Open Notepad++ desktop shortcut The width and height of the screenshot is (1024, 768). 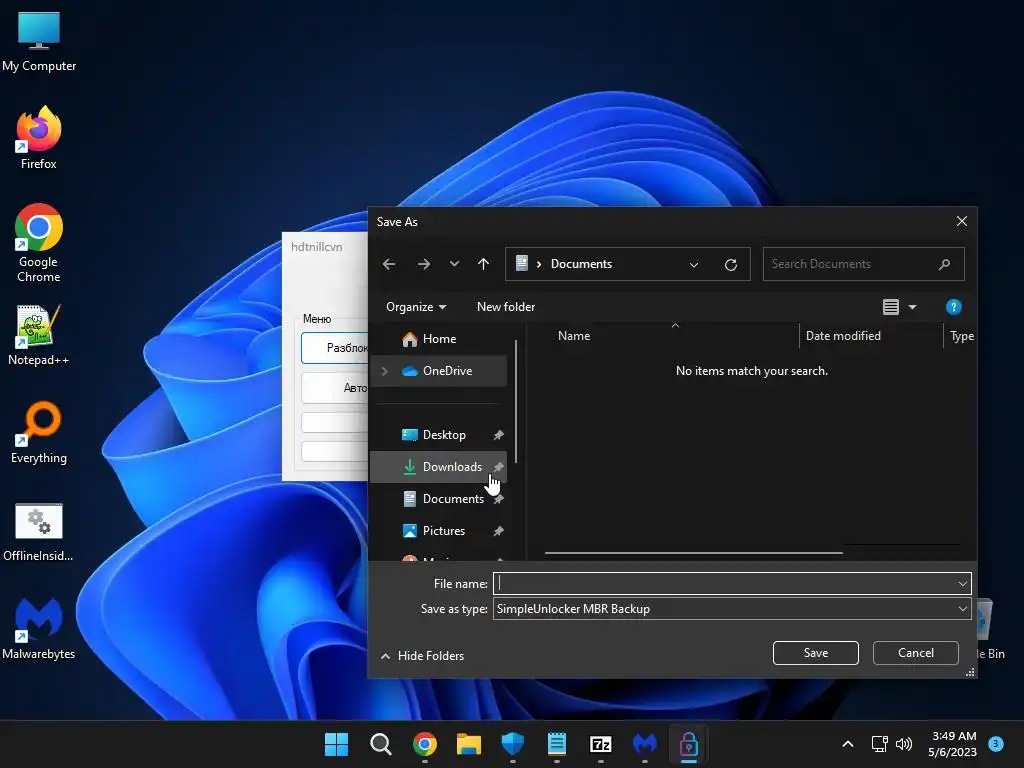pyautogui.click(x=39, y=335)
